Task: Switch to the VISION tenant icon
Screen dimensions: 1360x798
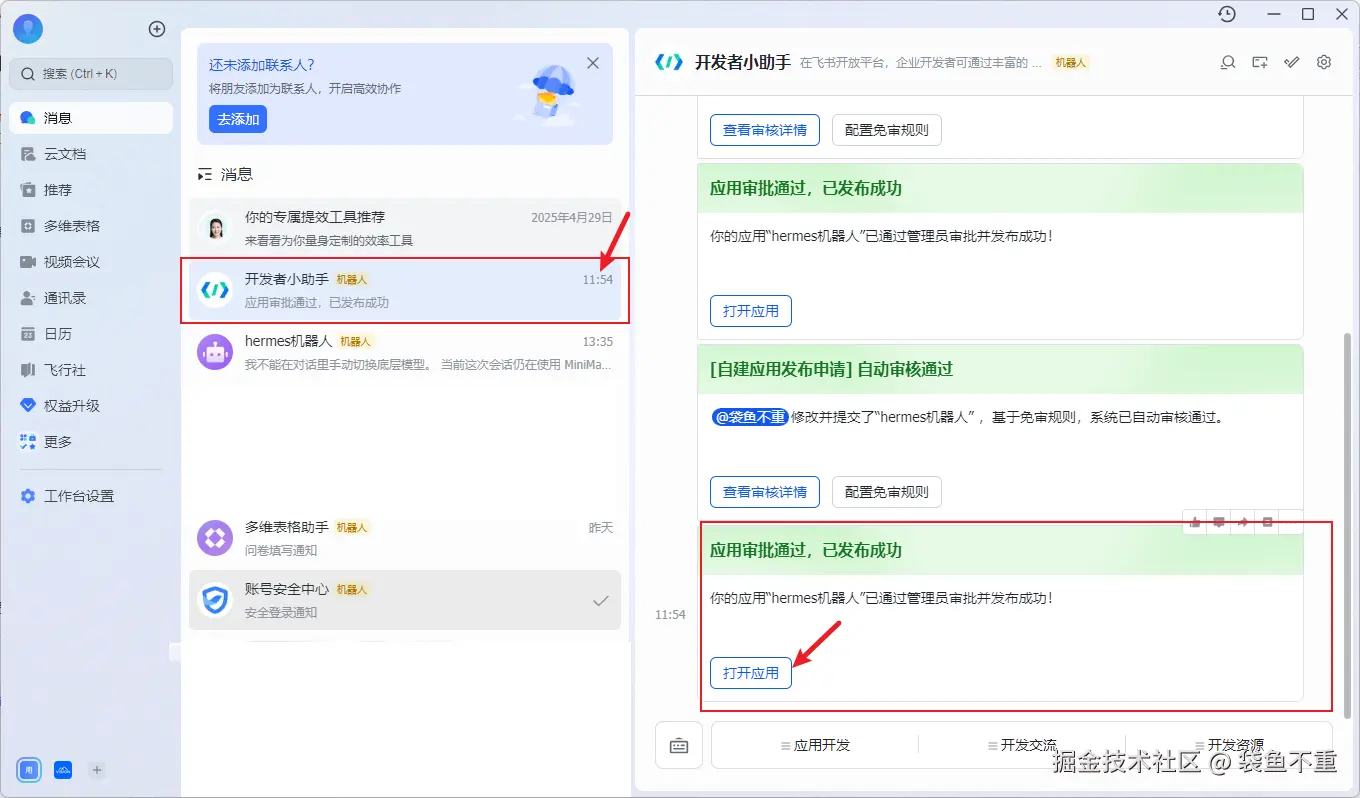Action: coord(63,770)
